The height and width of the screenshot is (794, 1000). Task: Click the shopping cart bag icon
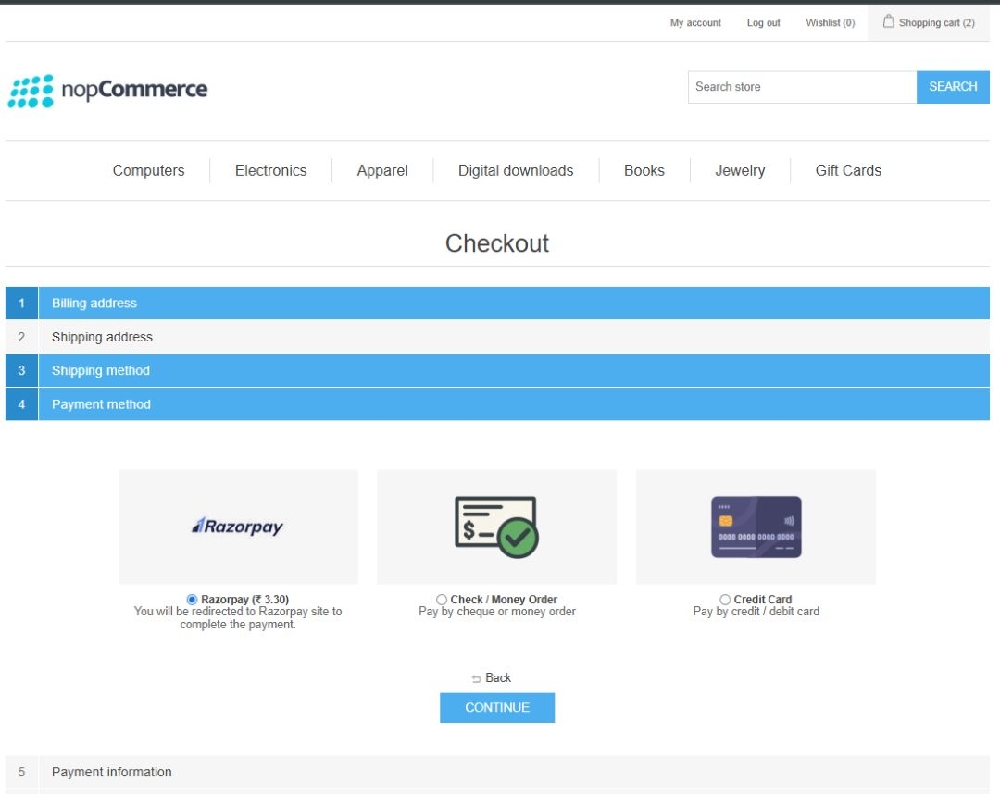pos(888,22)
